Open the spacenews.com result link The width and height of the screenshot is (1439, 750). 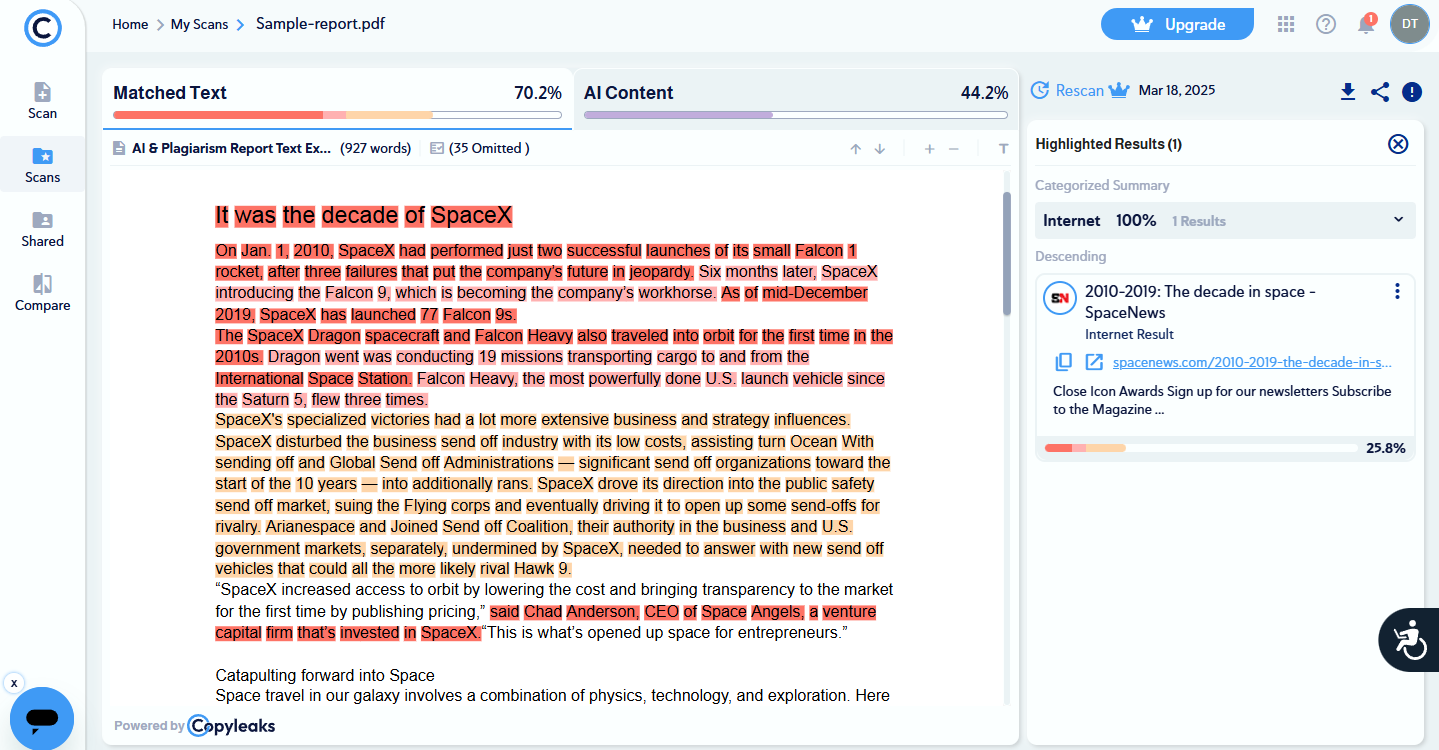pyautogui.click(x=1252, y=362)
